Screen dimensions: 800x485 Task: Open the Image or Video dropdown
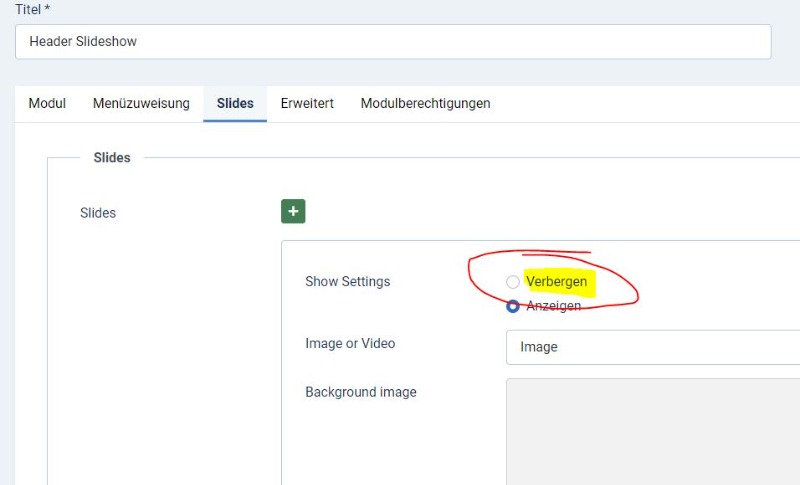point(653,347)
